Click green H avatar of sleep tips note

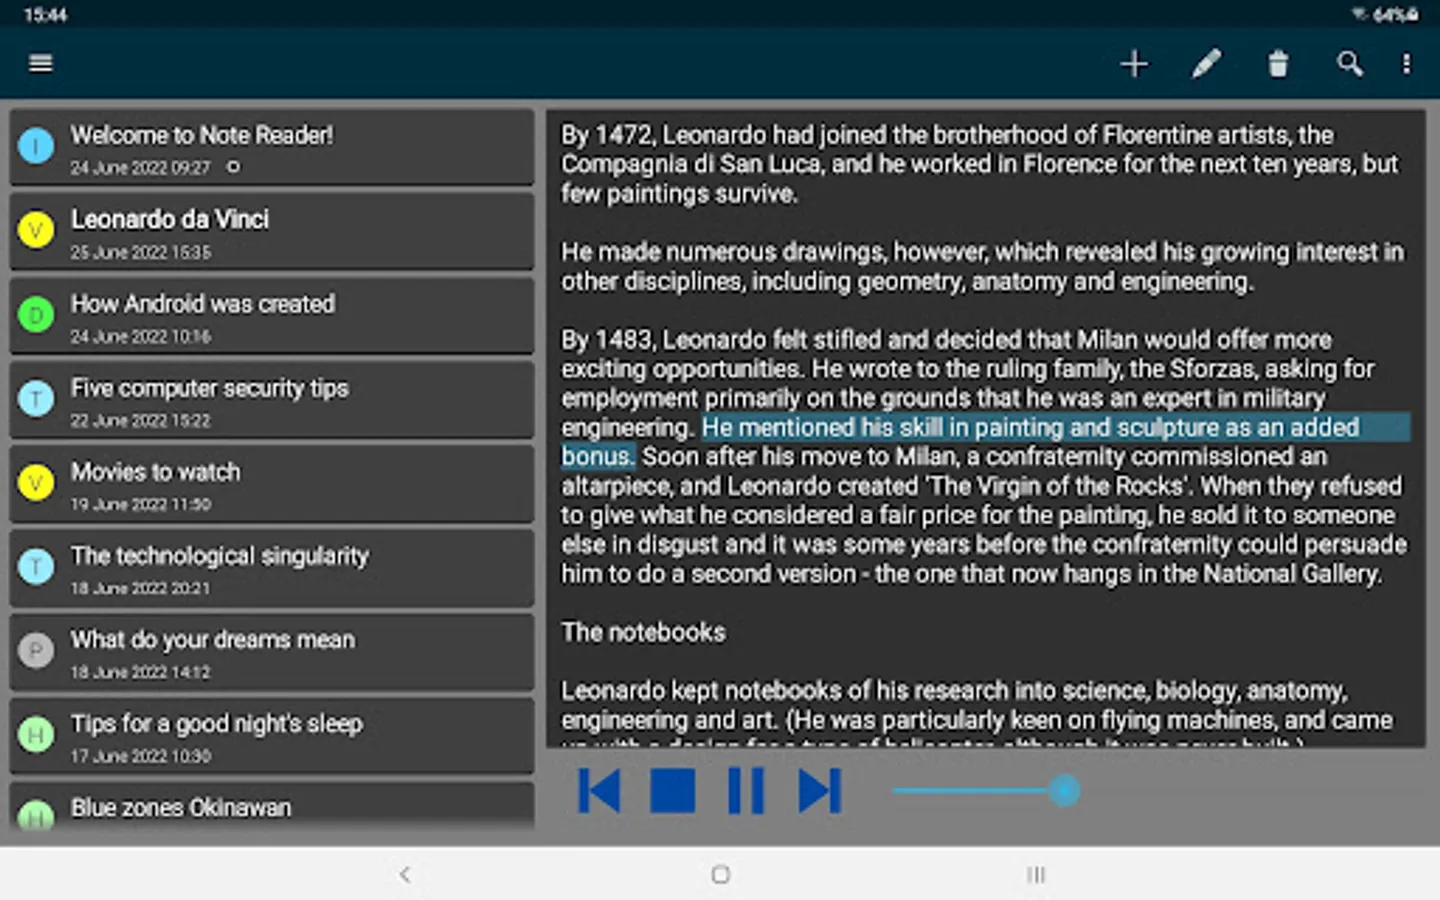coord(36,735)
